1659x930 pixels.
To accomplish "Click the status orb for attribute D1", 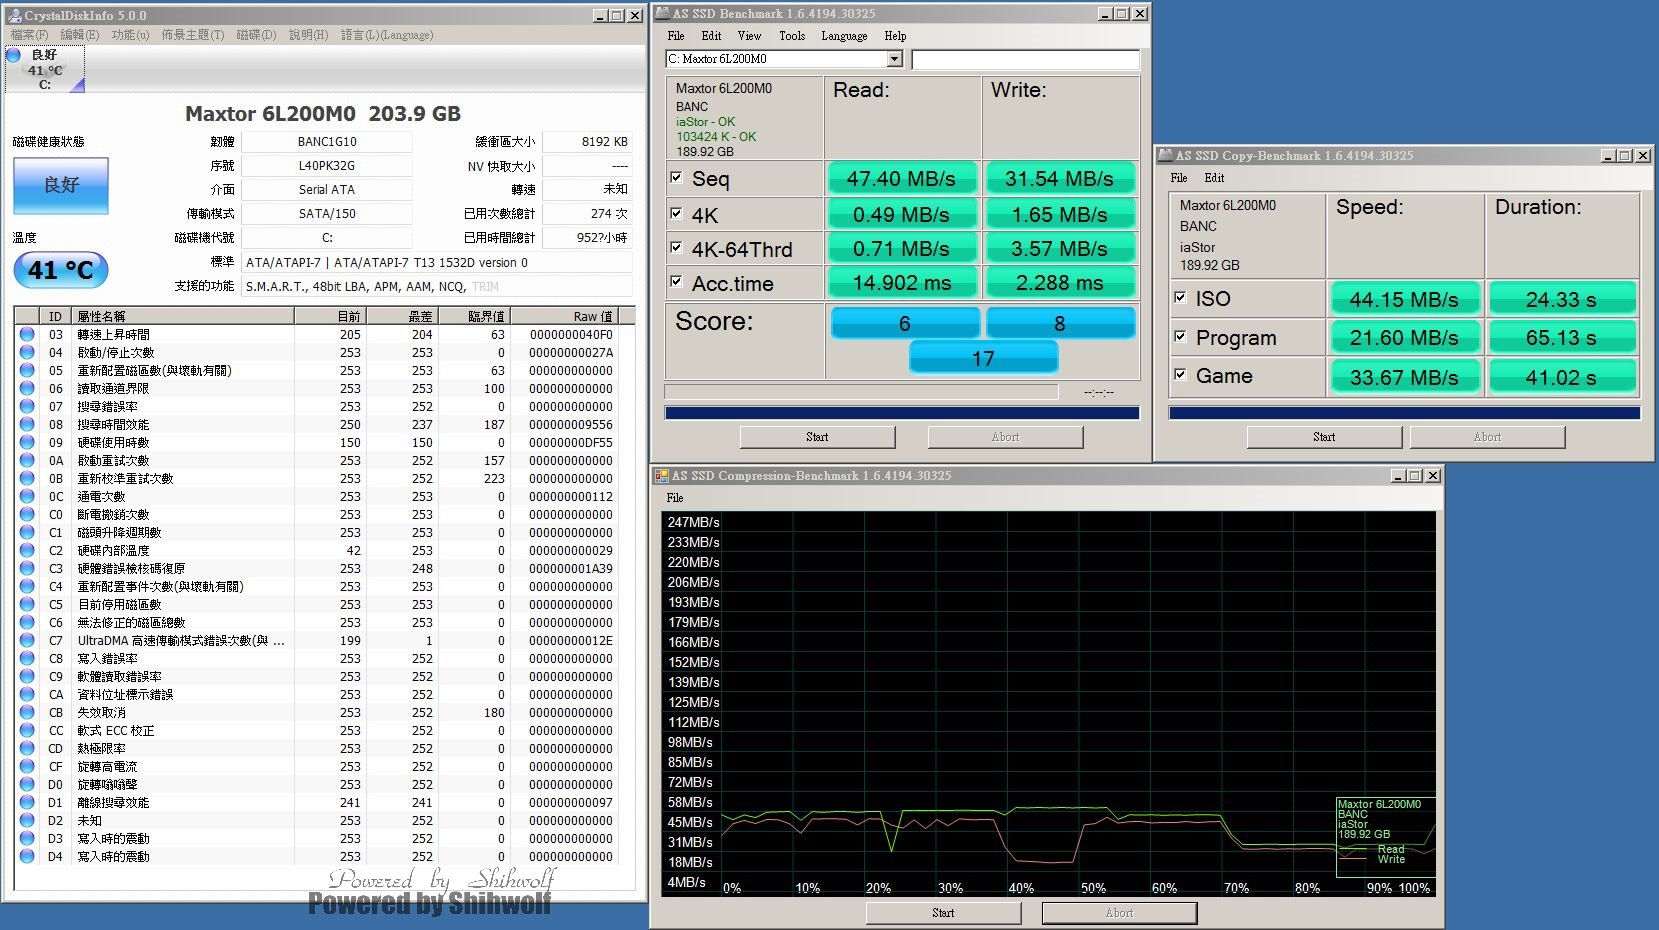I will tap(27, 802).
